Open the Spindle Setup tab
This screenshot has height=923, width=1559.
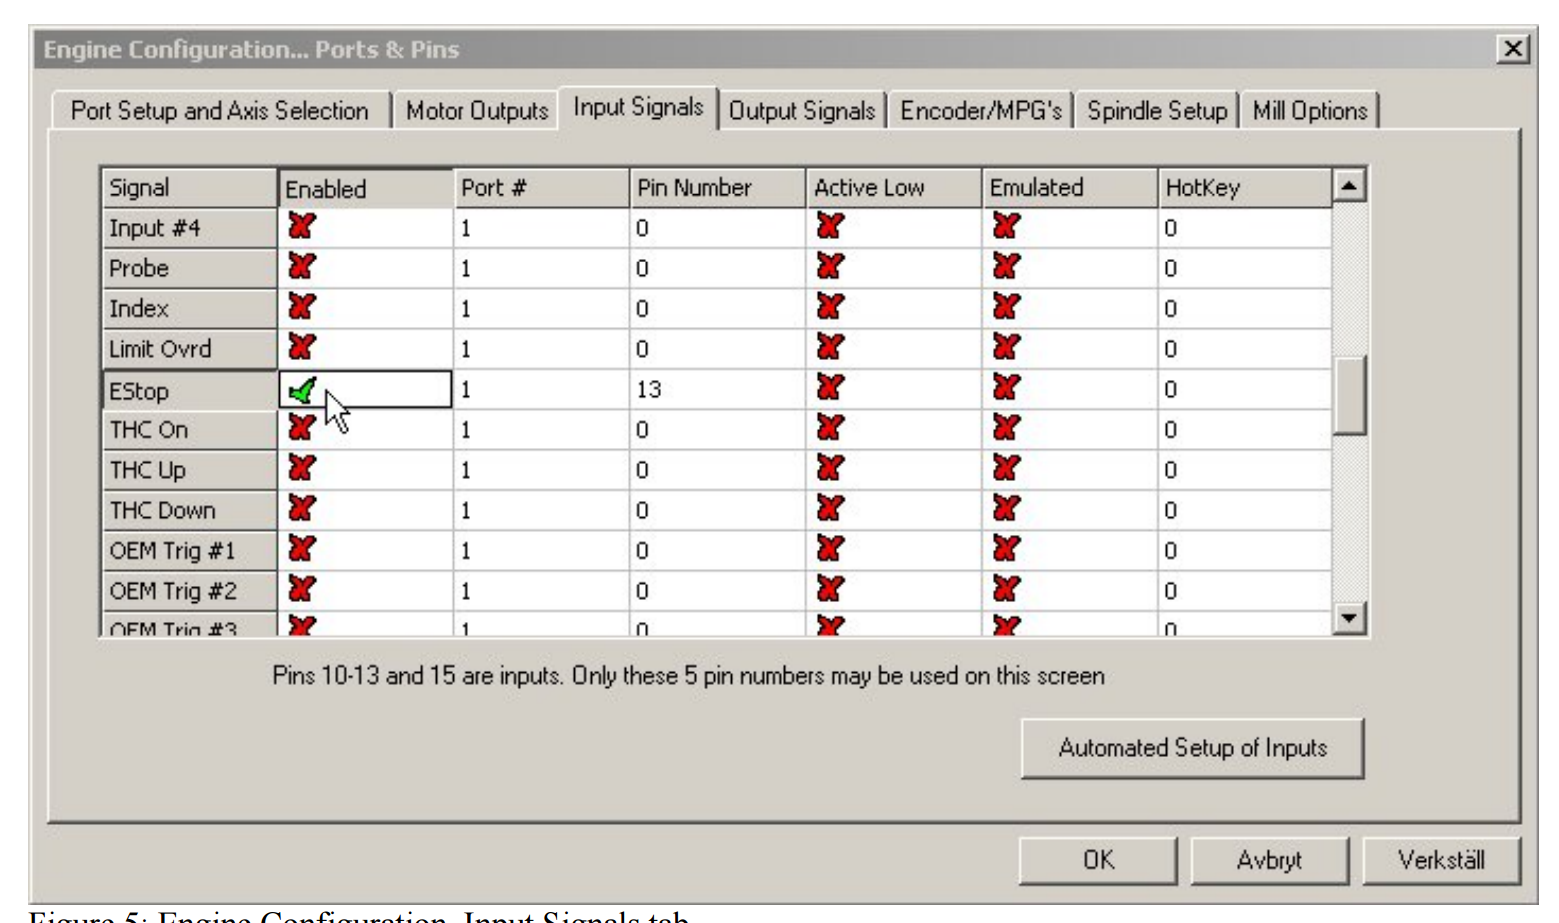pyautogui.click(x=1157, y=111)
